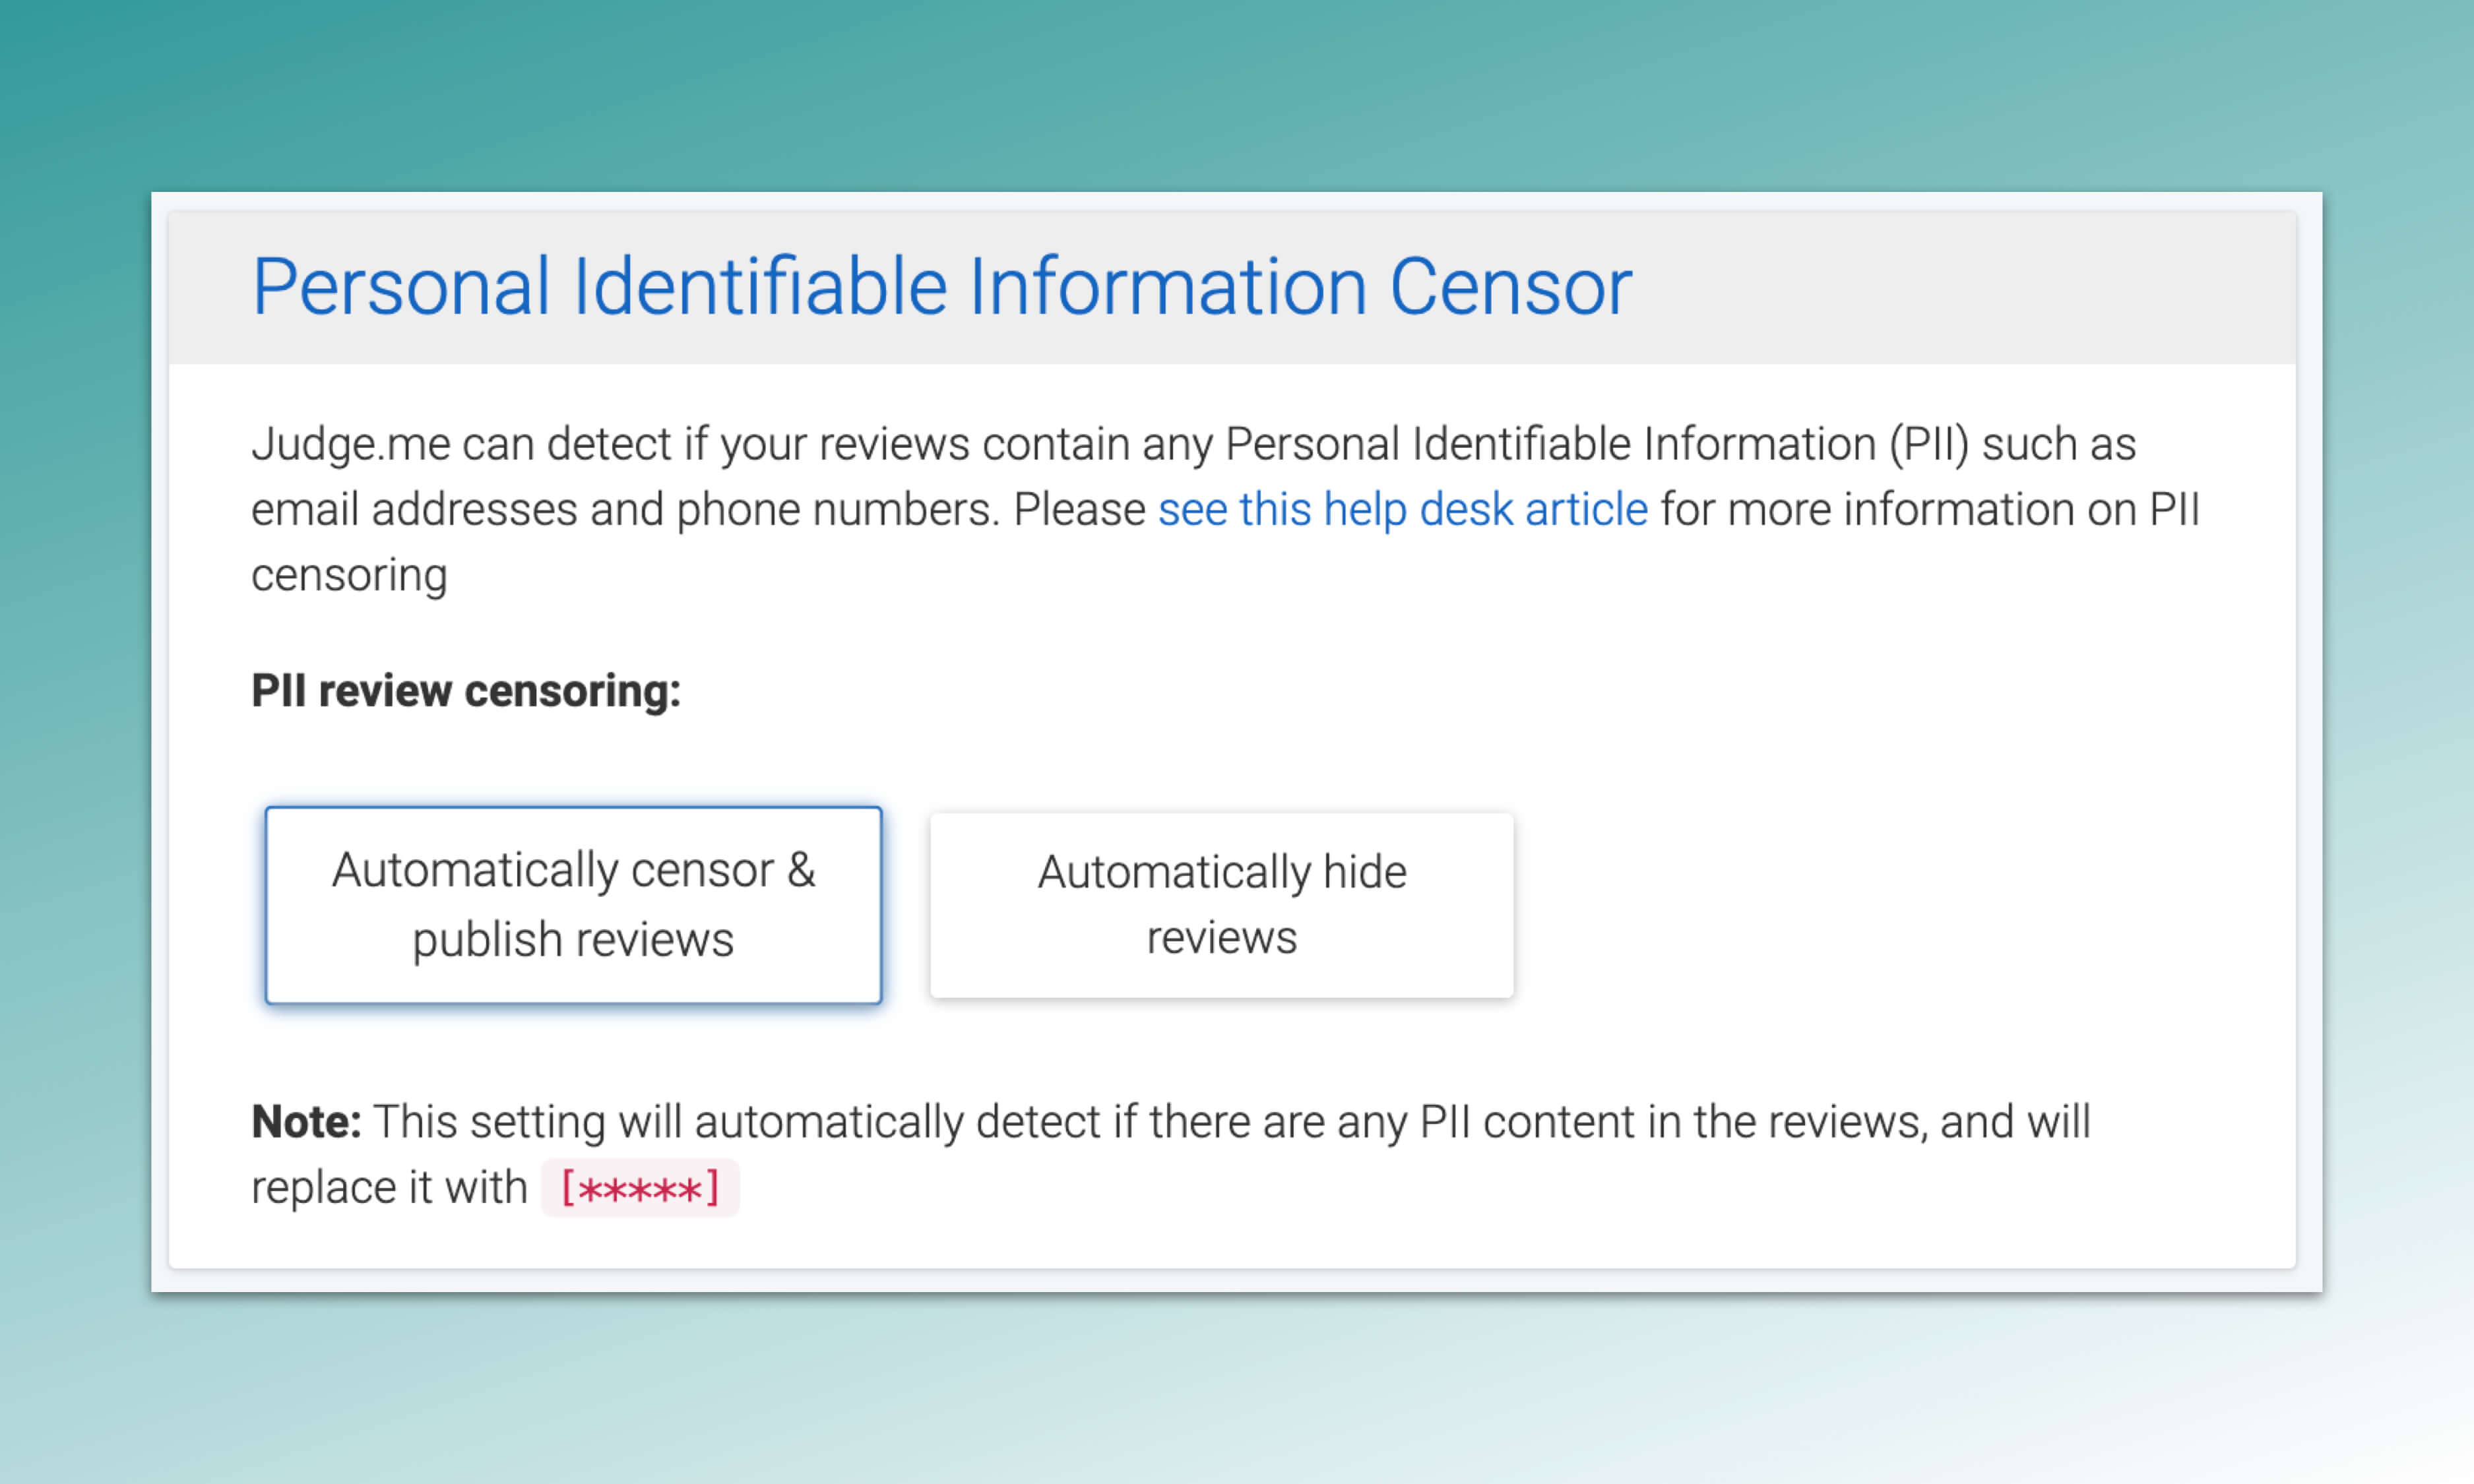
Task: Select Automatically censor & publish reviews option
Action: point(573,904)
